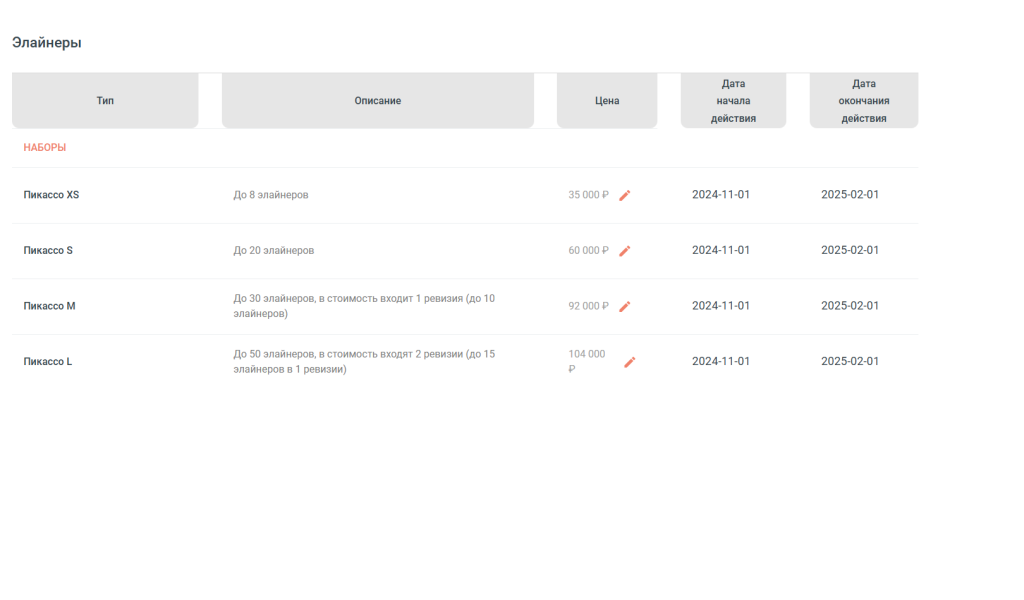Edit price of Пикассо M

point(625,306)
